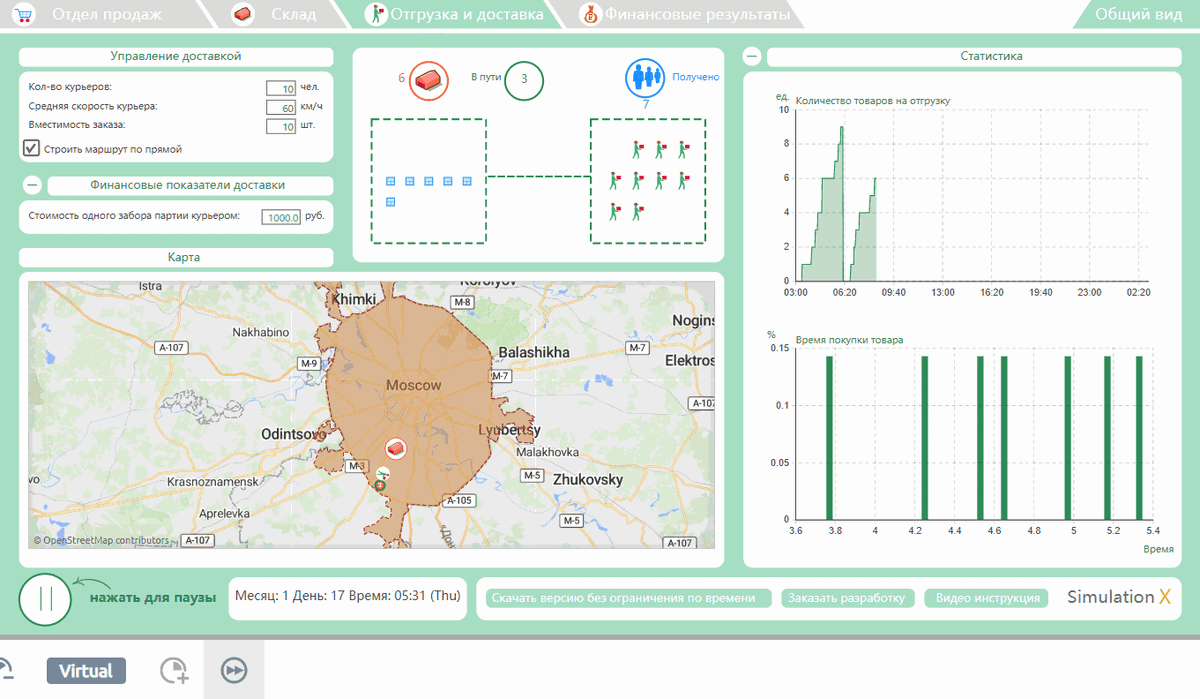The height and width of the screenshot is (699, 1200).
Task: Switch to the Склад tab
Action: coord(272,14)
